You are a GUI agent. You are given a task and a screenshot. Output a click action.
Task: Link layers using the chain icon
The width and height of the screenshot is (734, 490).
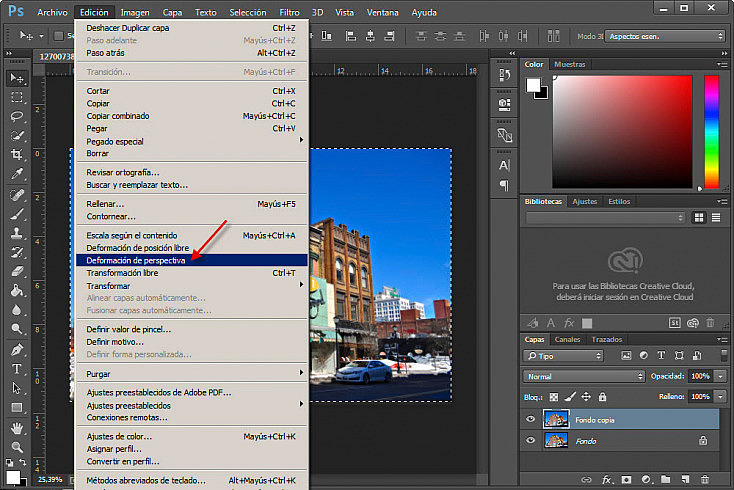tap(586, 479)
